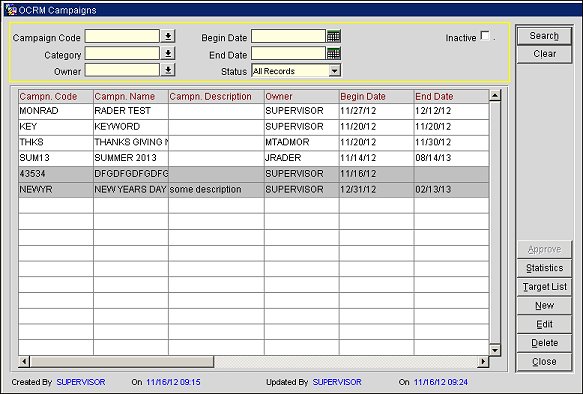583x394 pixels.
Task: Sort by End Date column header
Action: point(452,97)
